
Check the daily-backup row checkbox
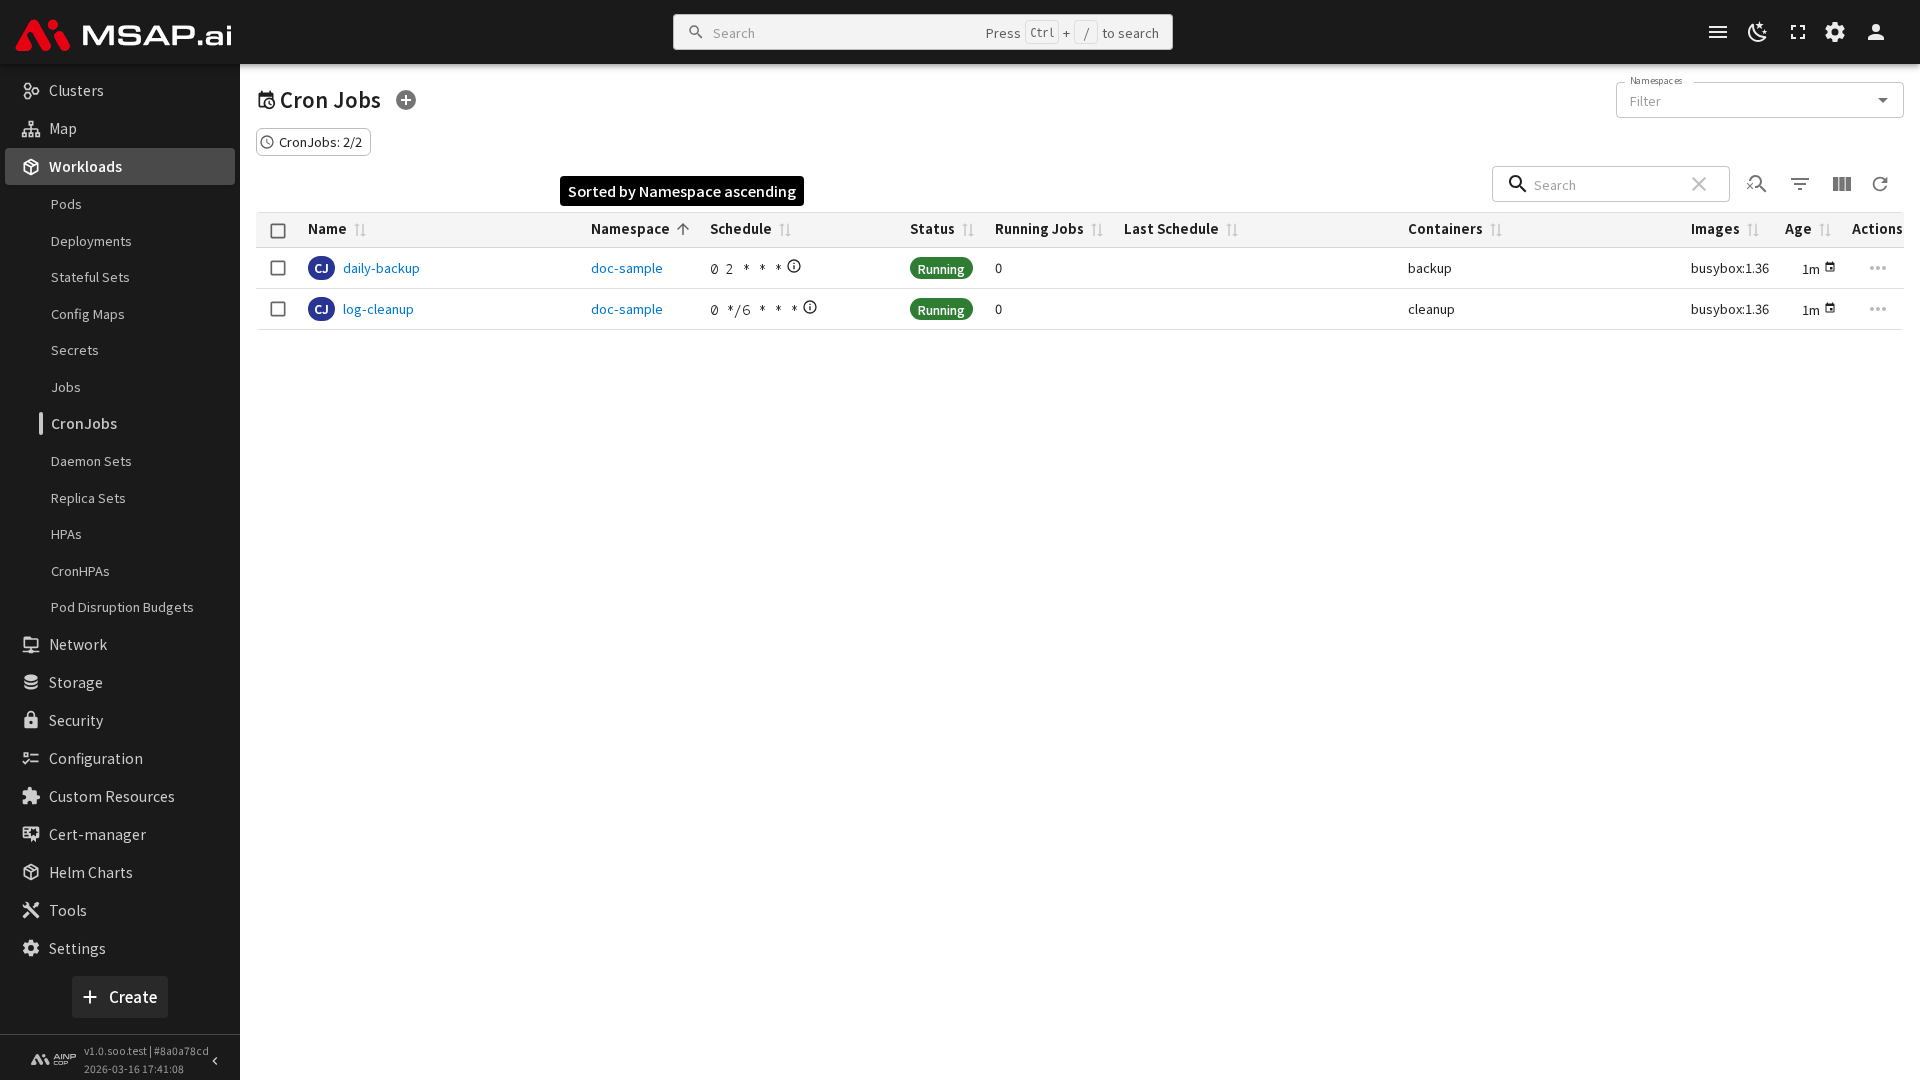tap(278, 268)
